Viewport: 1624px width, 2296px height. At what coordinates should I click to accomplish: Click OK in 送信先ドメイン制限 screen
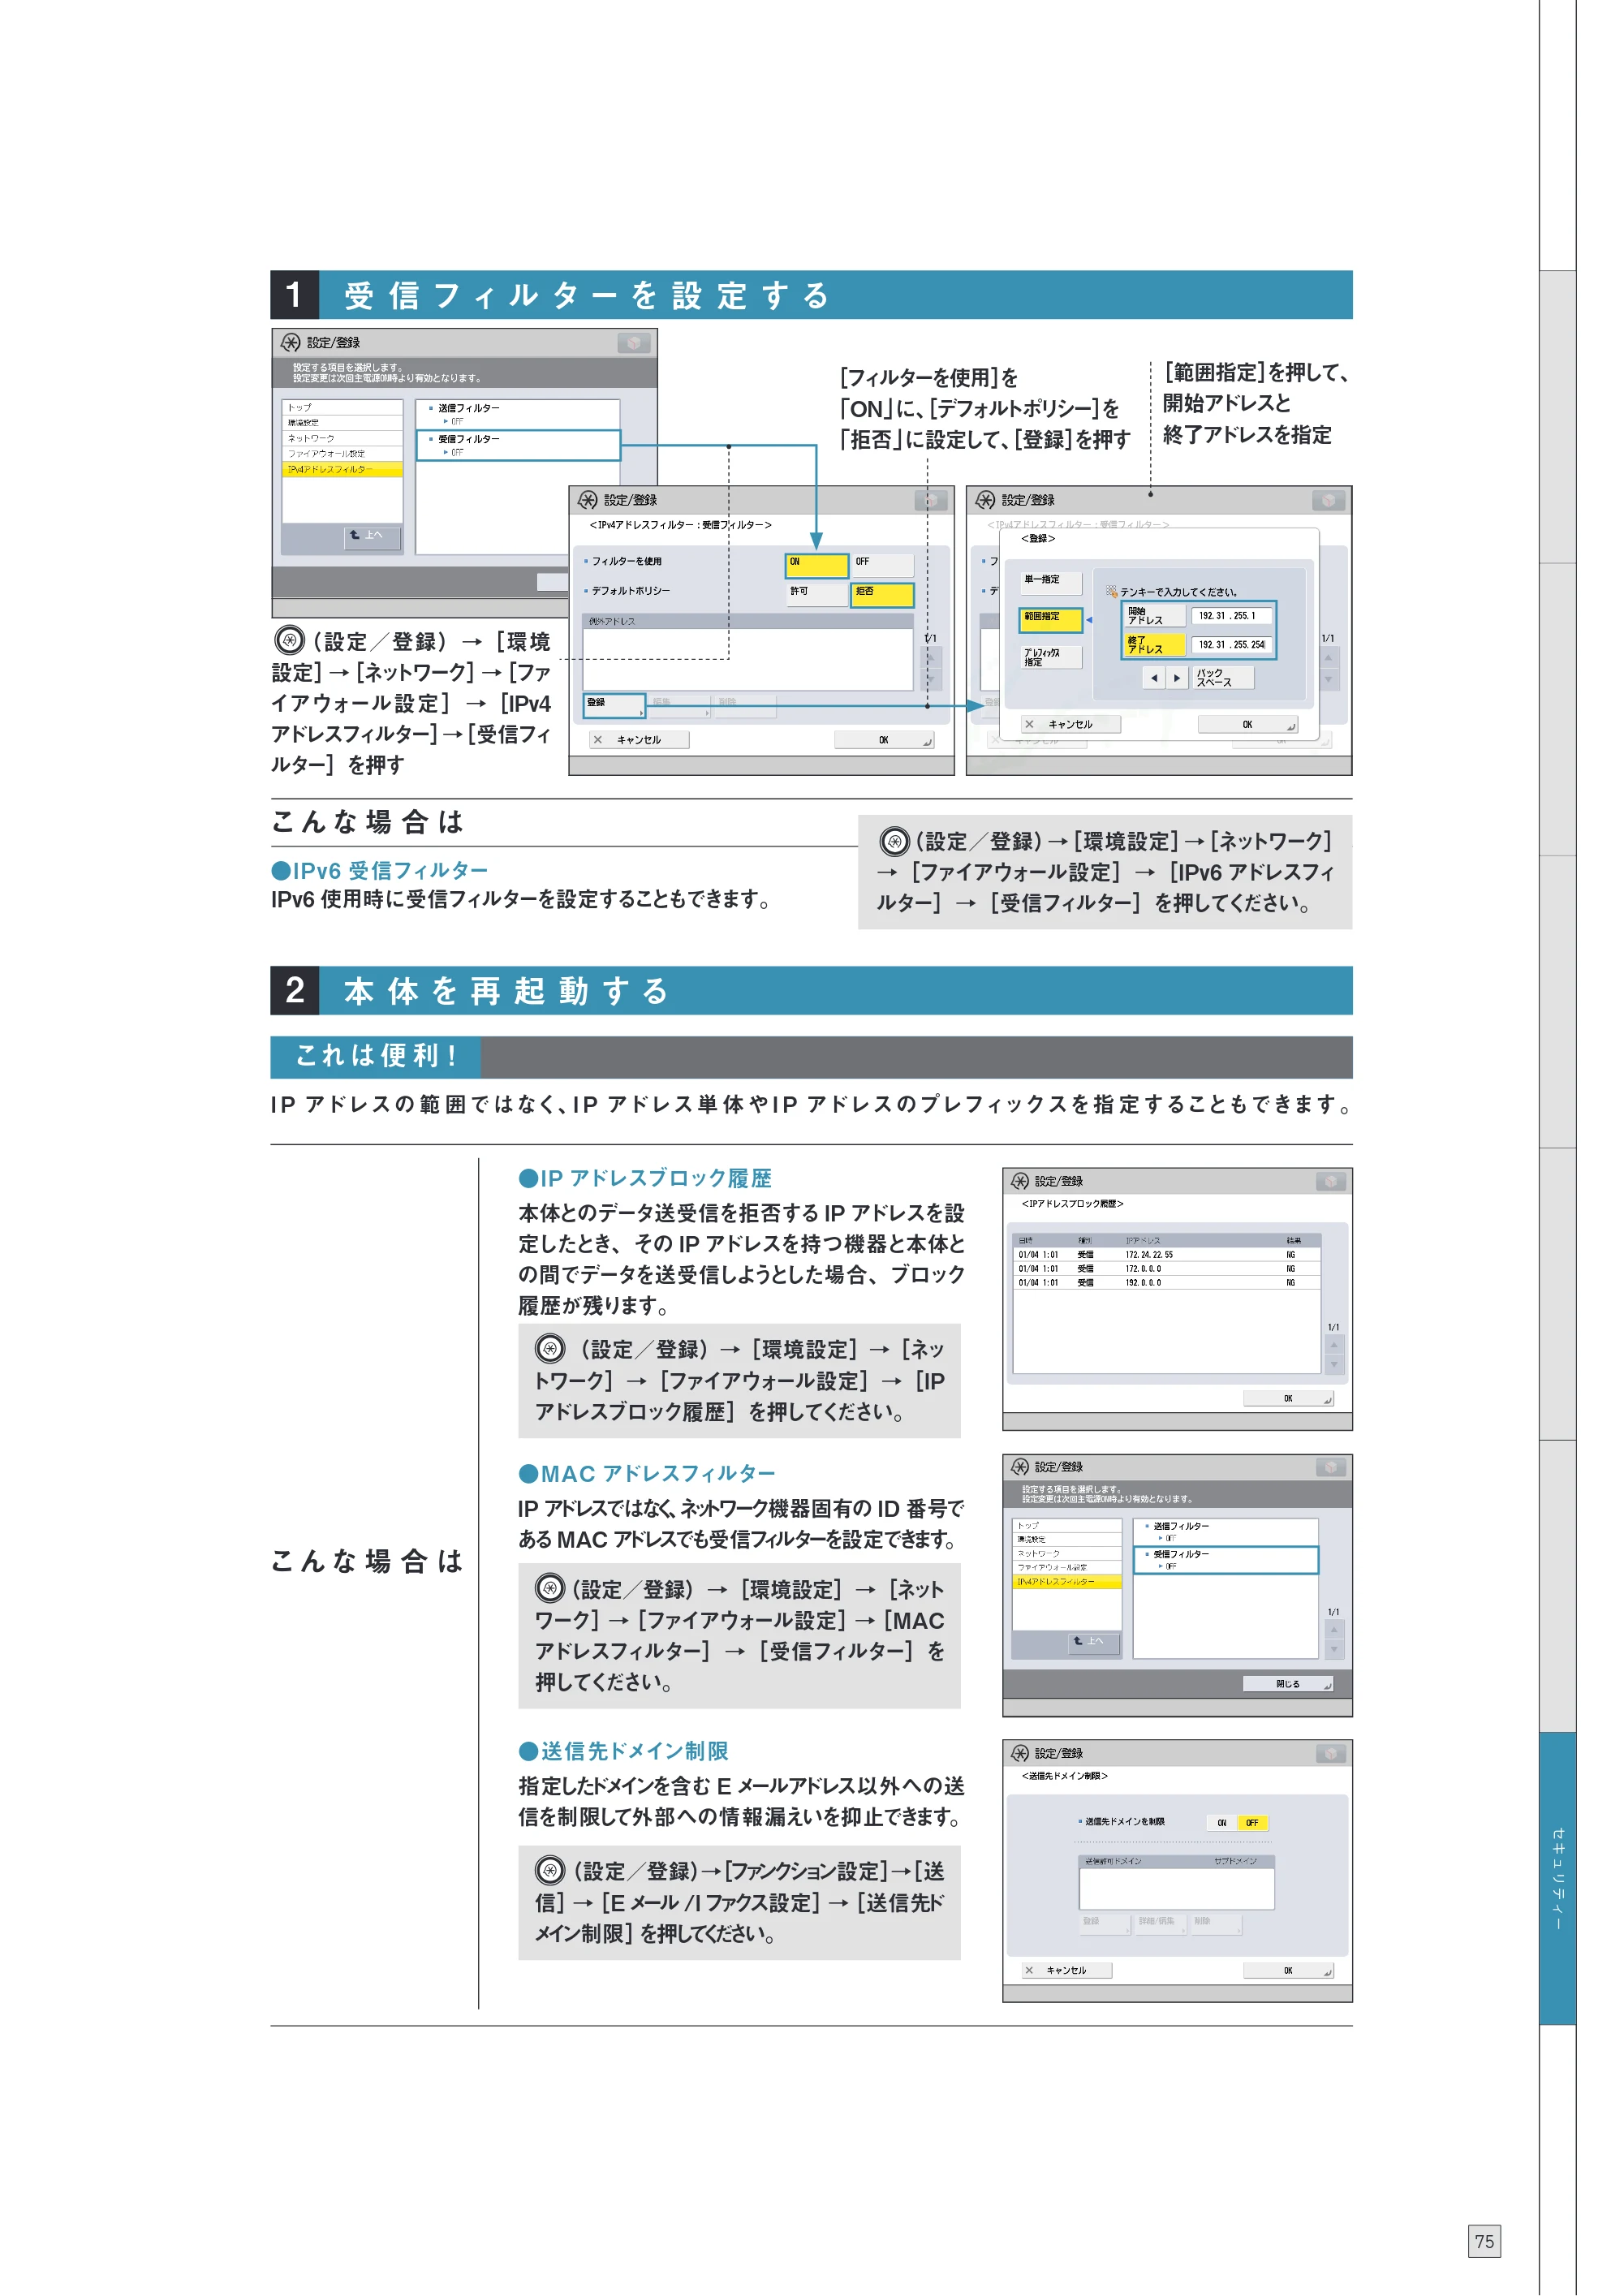(x=1288, y=1970)
